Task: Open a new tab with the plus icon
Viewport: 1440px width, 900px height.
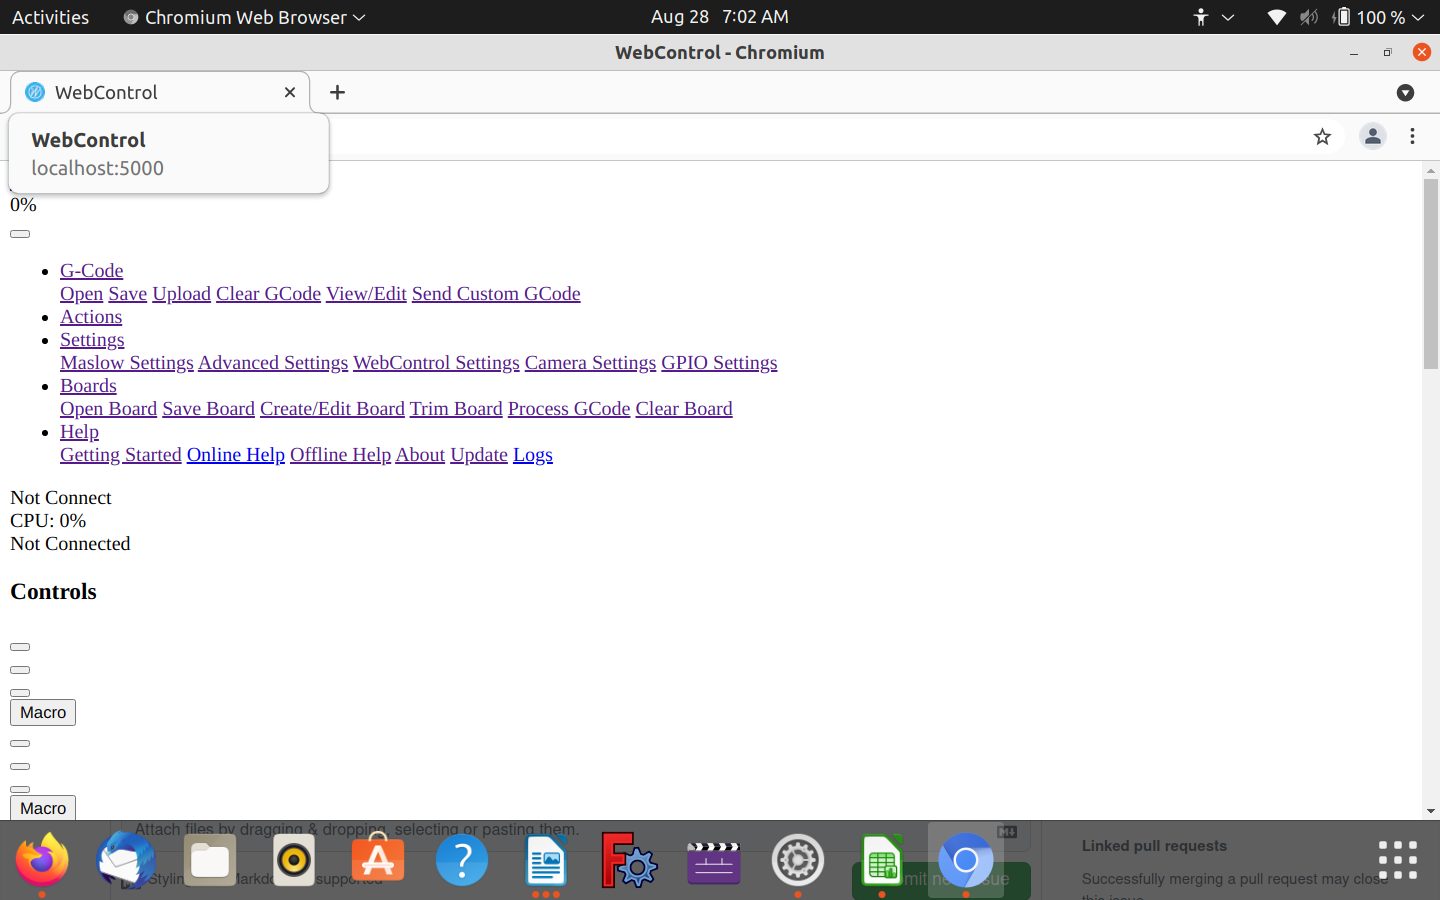Action: [x=336, y=91]
